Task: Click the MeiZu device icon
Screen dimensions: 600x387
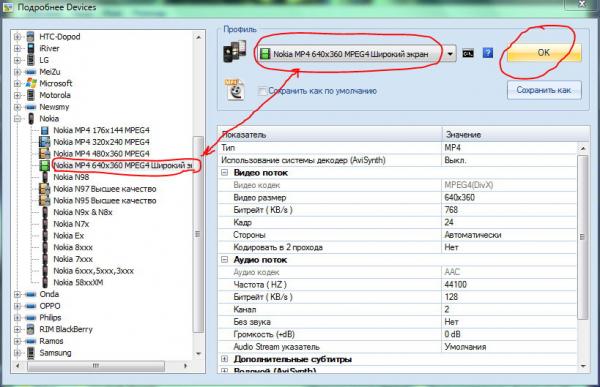Action: tap(31, 72)
